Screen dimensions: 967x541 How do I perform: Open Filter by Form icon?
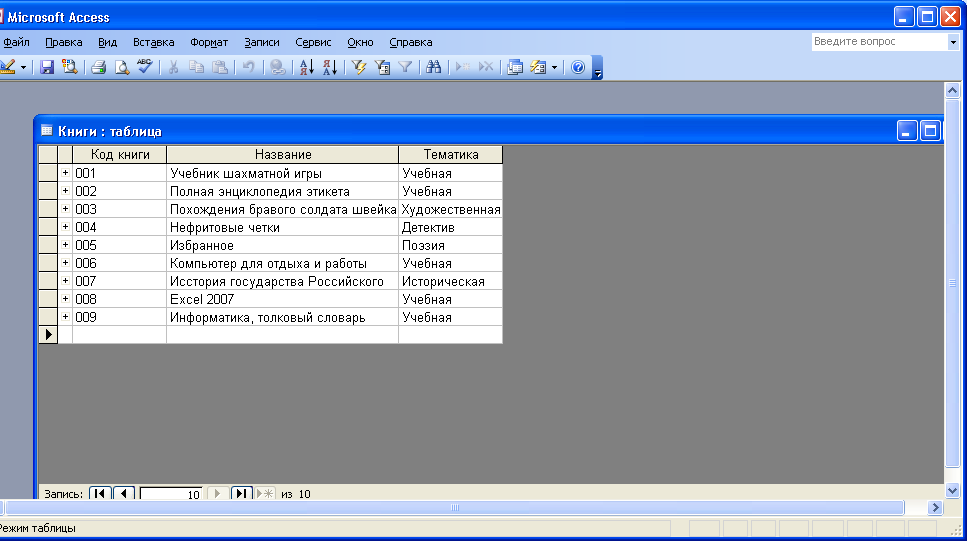pos(382,67)
